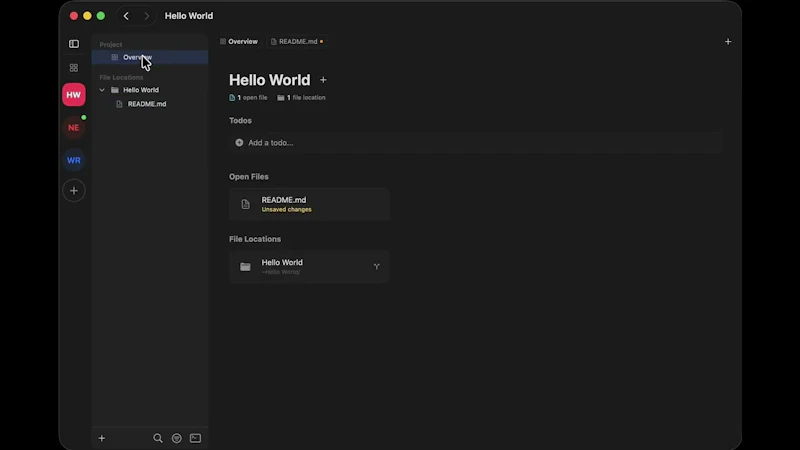800x450 pixels.
Task: Open search with magnifier icon
Action: [158, 438]
